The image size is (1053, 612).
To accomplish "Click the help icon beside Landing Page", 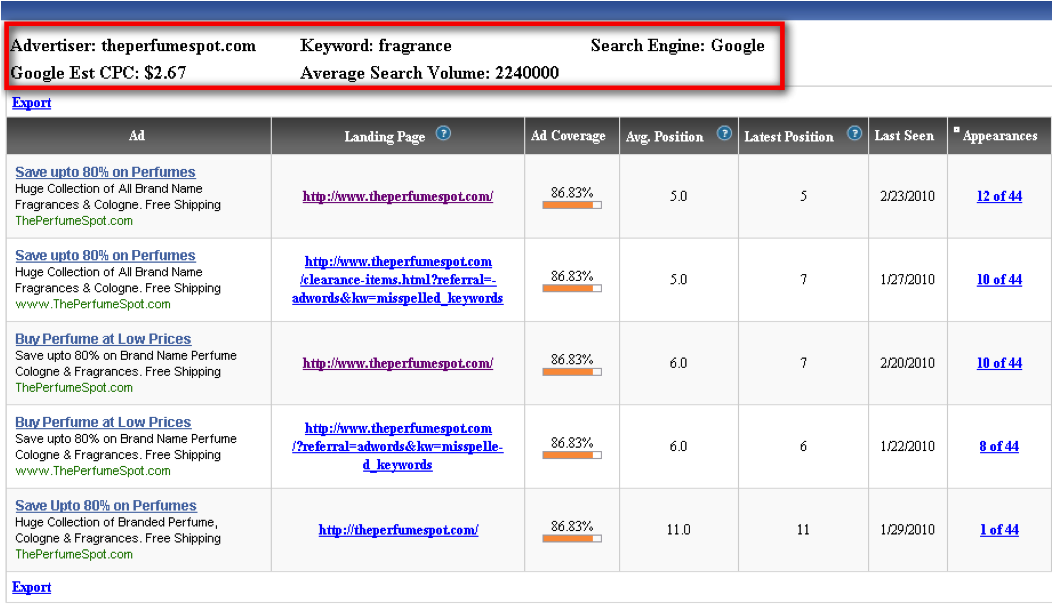I will tap(443, 133).
